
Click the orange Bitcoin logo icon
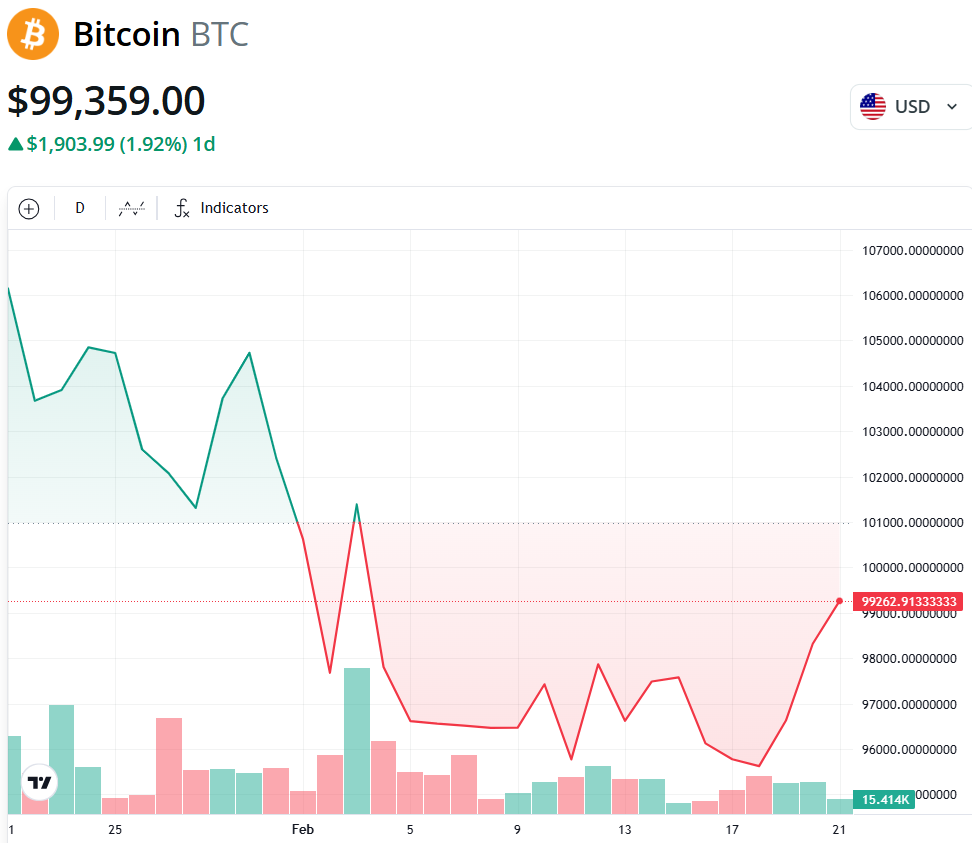coord(33,34)
